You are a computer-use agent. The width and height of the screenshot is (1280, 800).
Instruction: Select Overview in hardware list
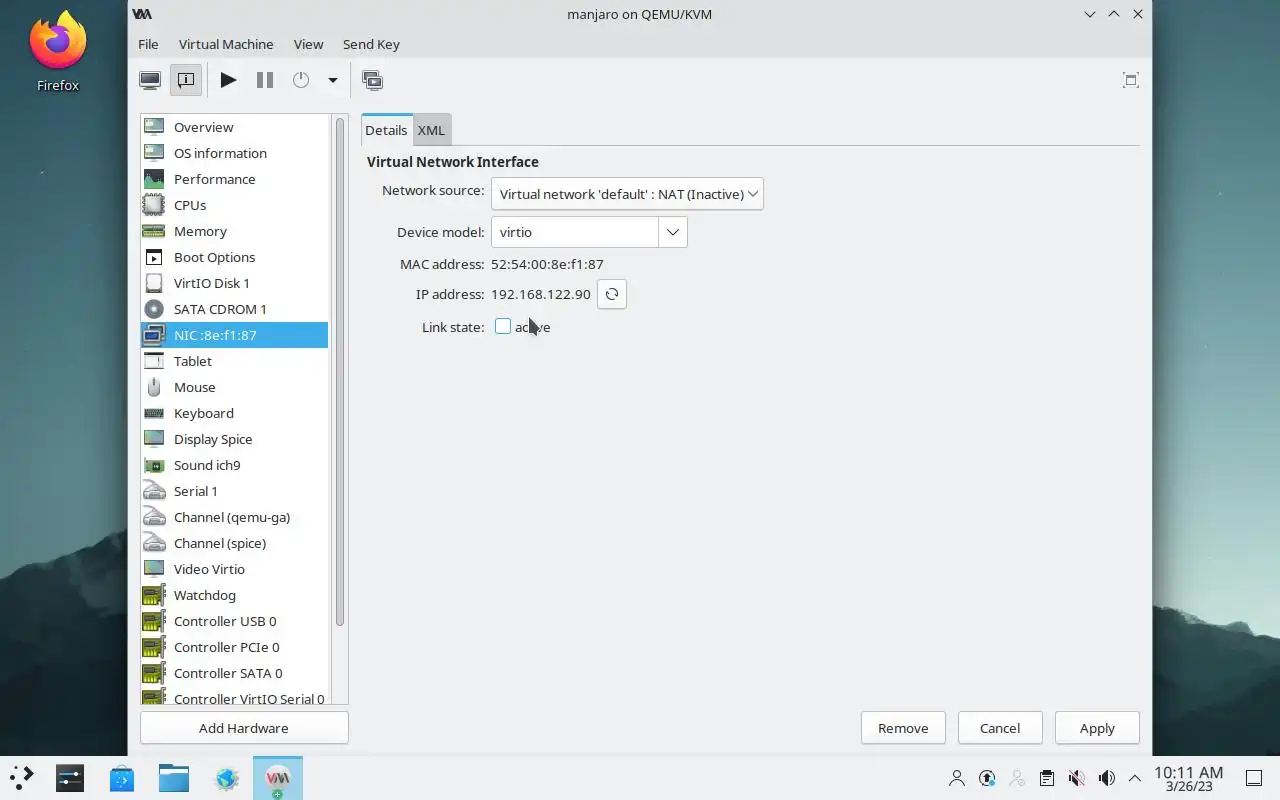click(234, 127)
